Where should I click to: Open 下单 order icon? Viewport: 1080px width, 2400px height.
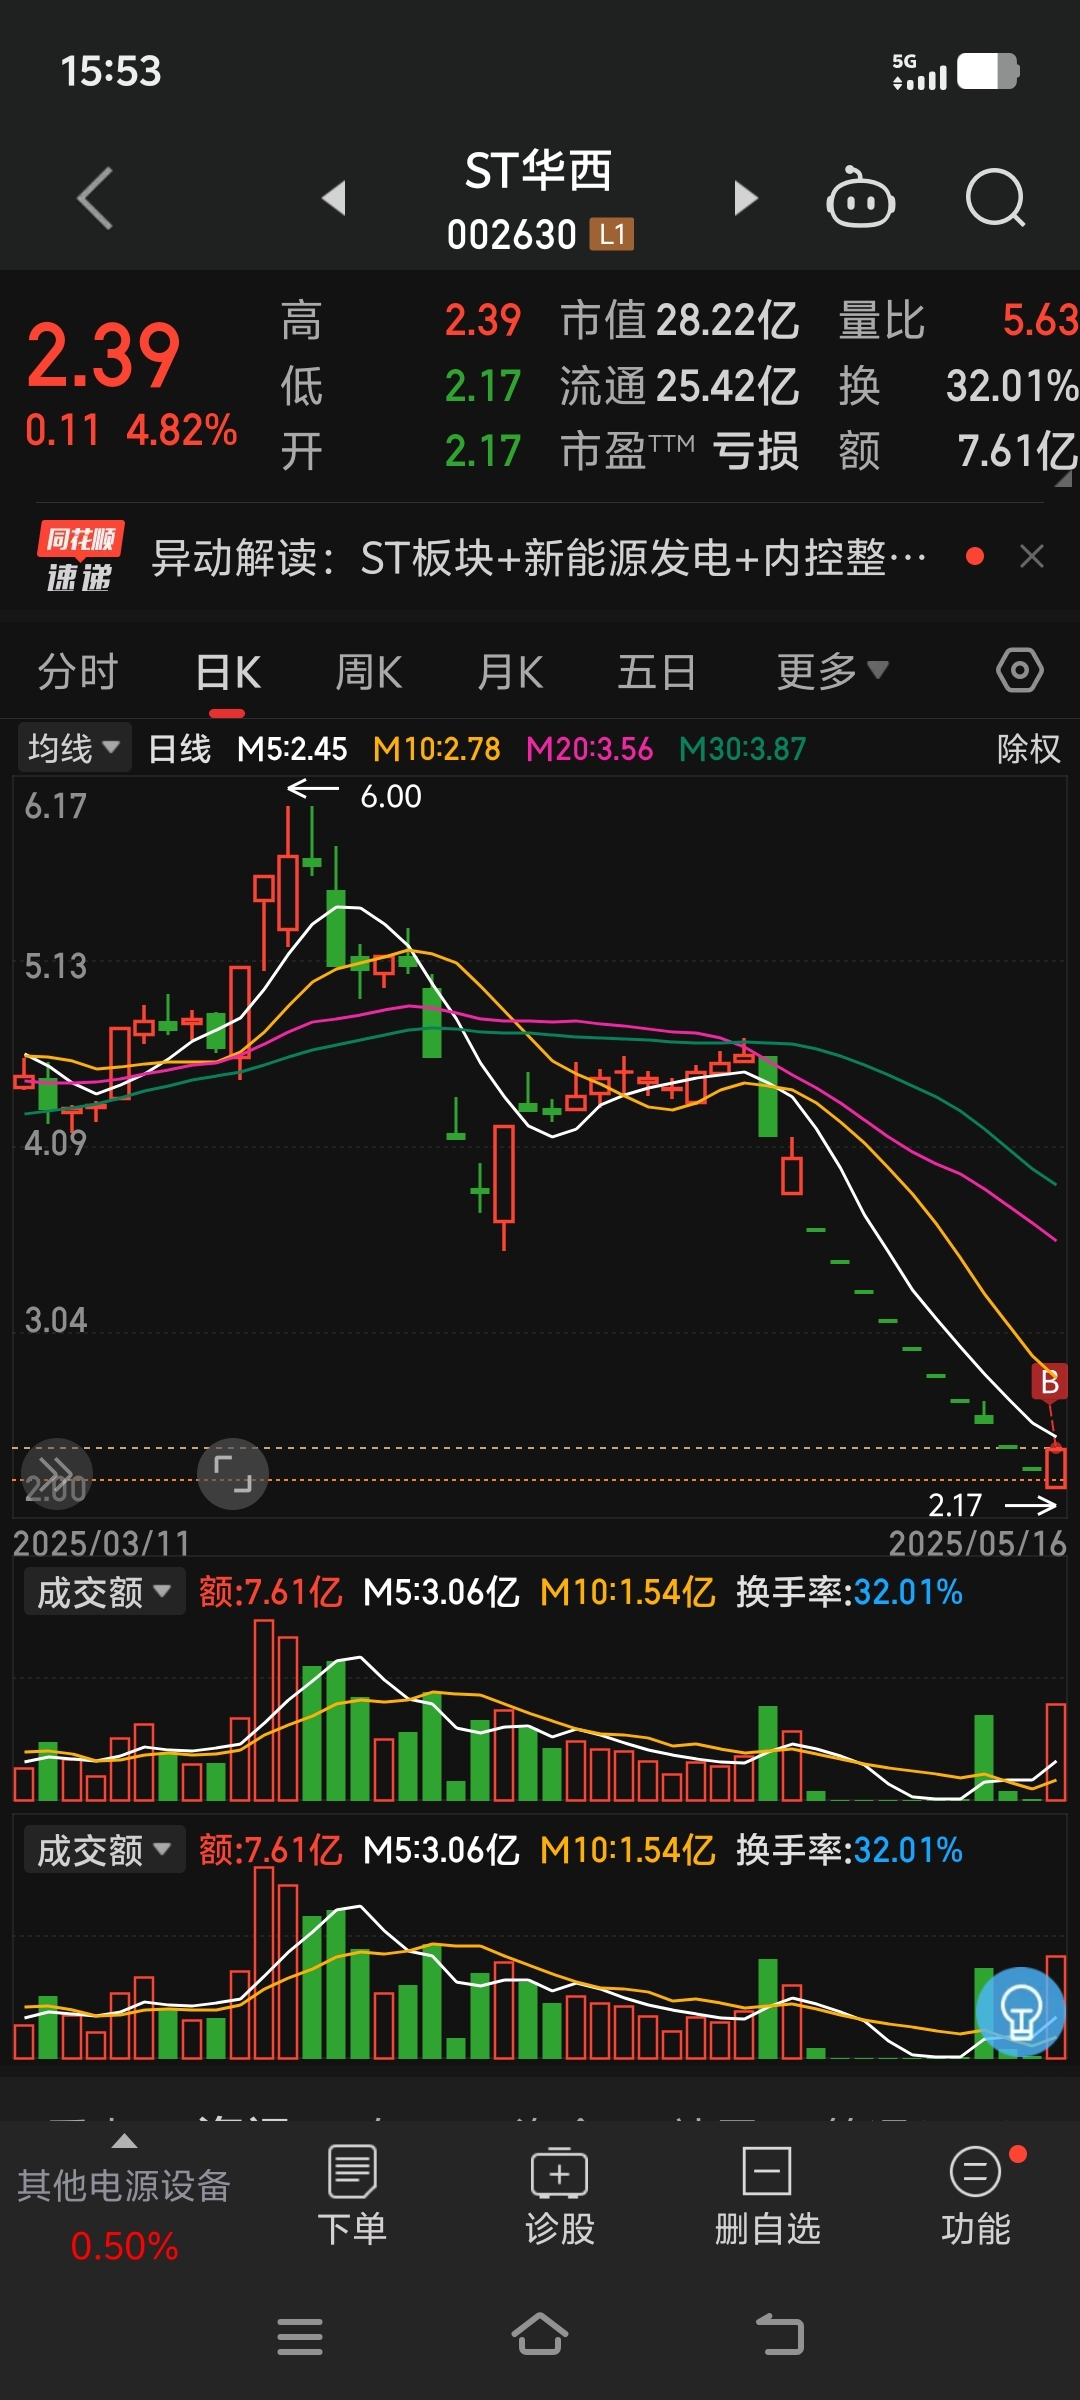click(x=352, y=2196)
